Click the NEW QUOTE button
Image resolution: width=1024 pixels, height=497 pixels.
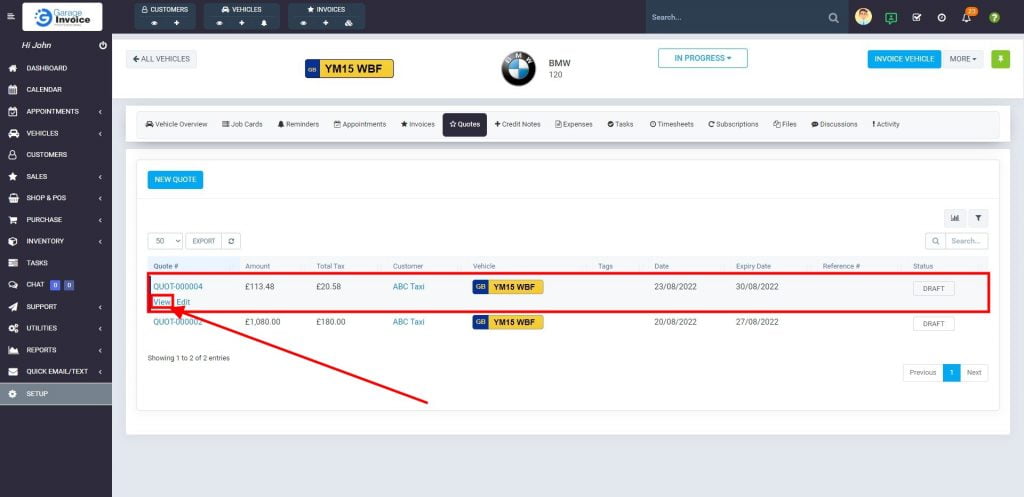175,180
